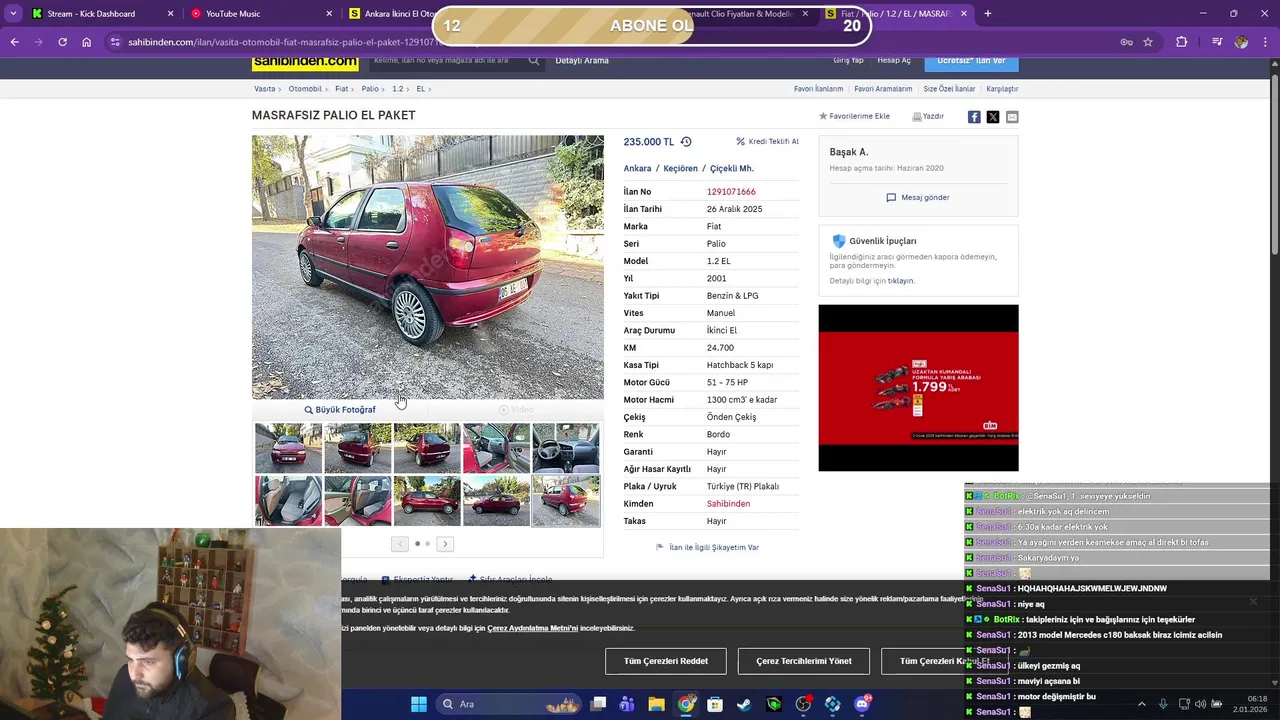Image resolution: width=1280 pixels, height=720 pixels.
Task: Open the Chrome extensions puzzle icon
Action: tap(1182, 42)
